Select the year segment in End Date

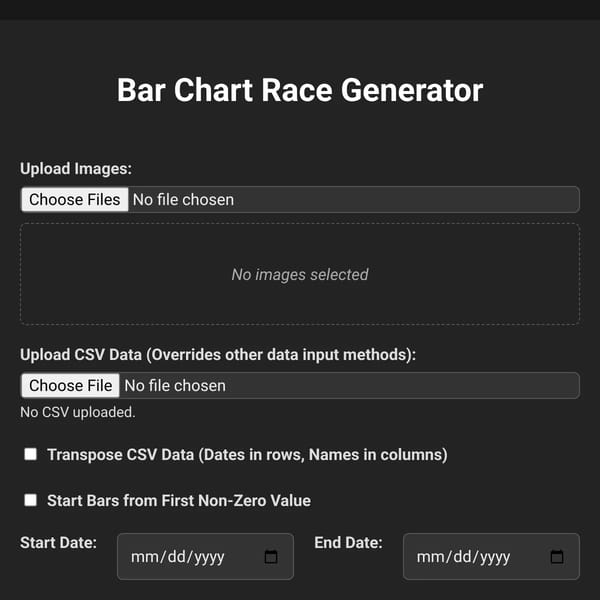pyautogui.click(x=495, y=558)
